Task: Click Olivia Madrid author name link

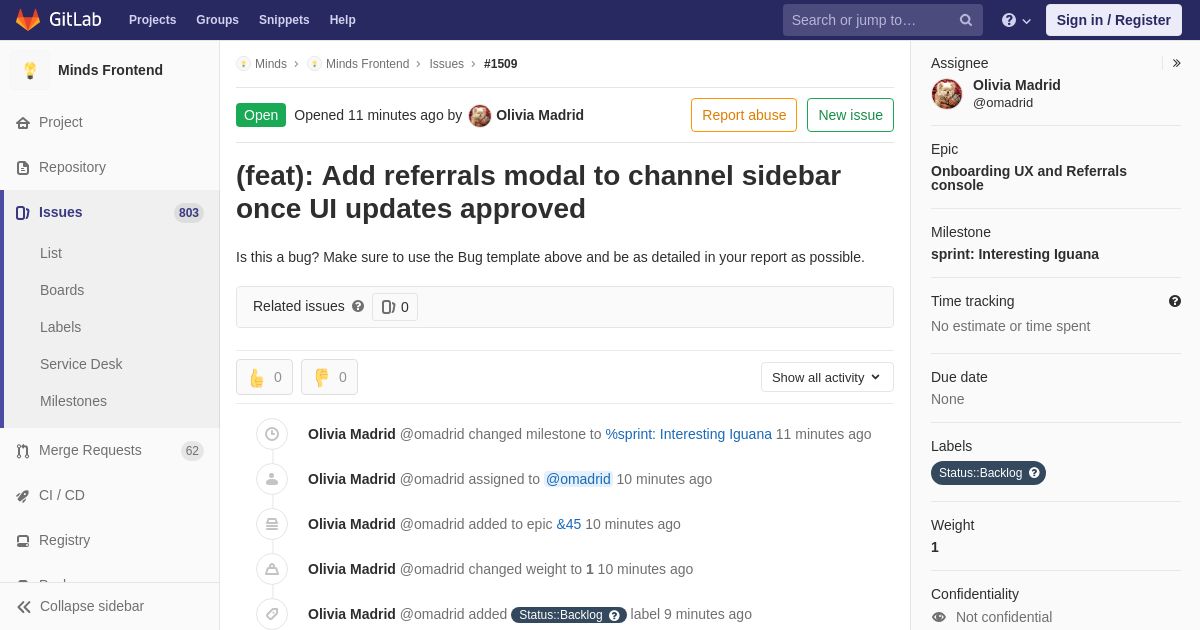Action: [540, 115]
